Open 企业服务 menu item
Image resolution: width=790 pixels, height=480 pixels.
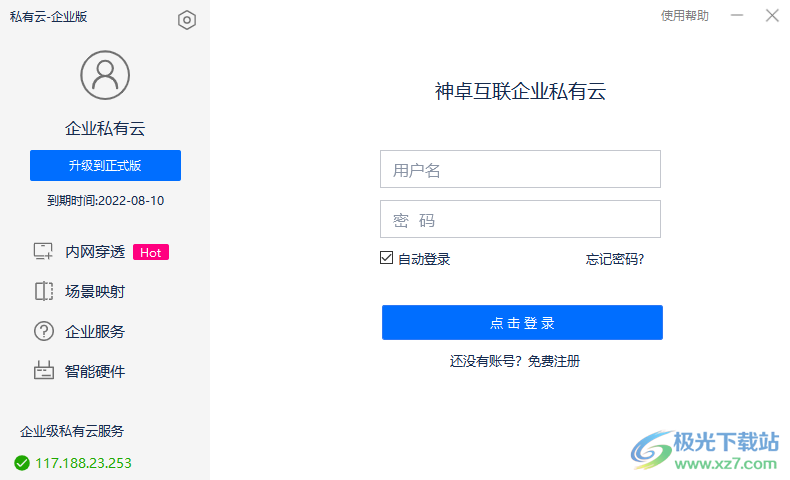[95, 331]
